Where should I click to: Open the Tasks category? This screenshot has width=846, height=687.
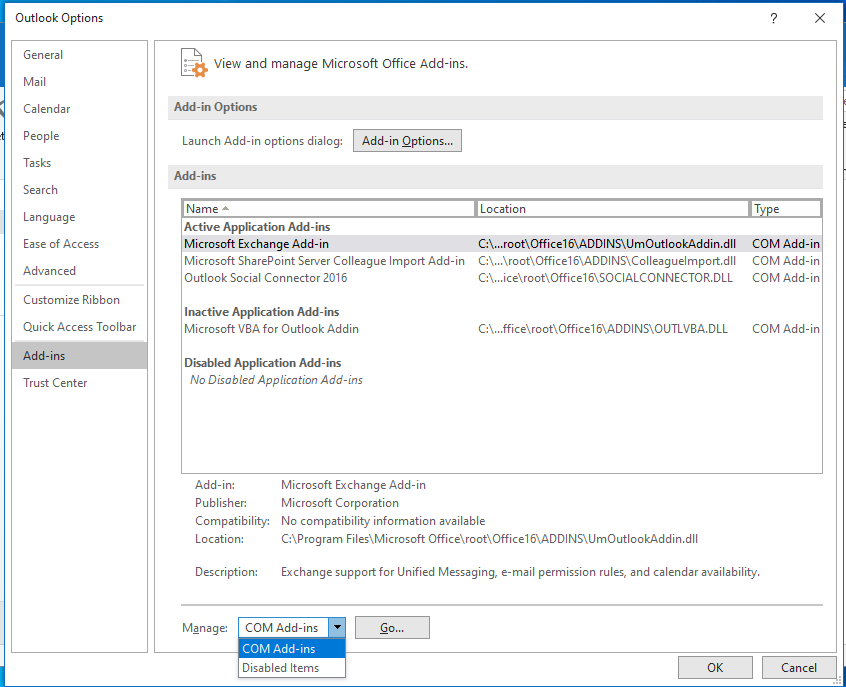(79, 163)
